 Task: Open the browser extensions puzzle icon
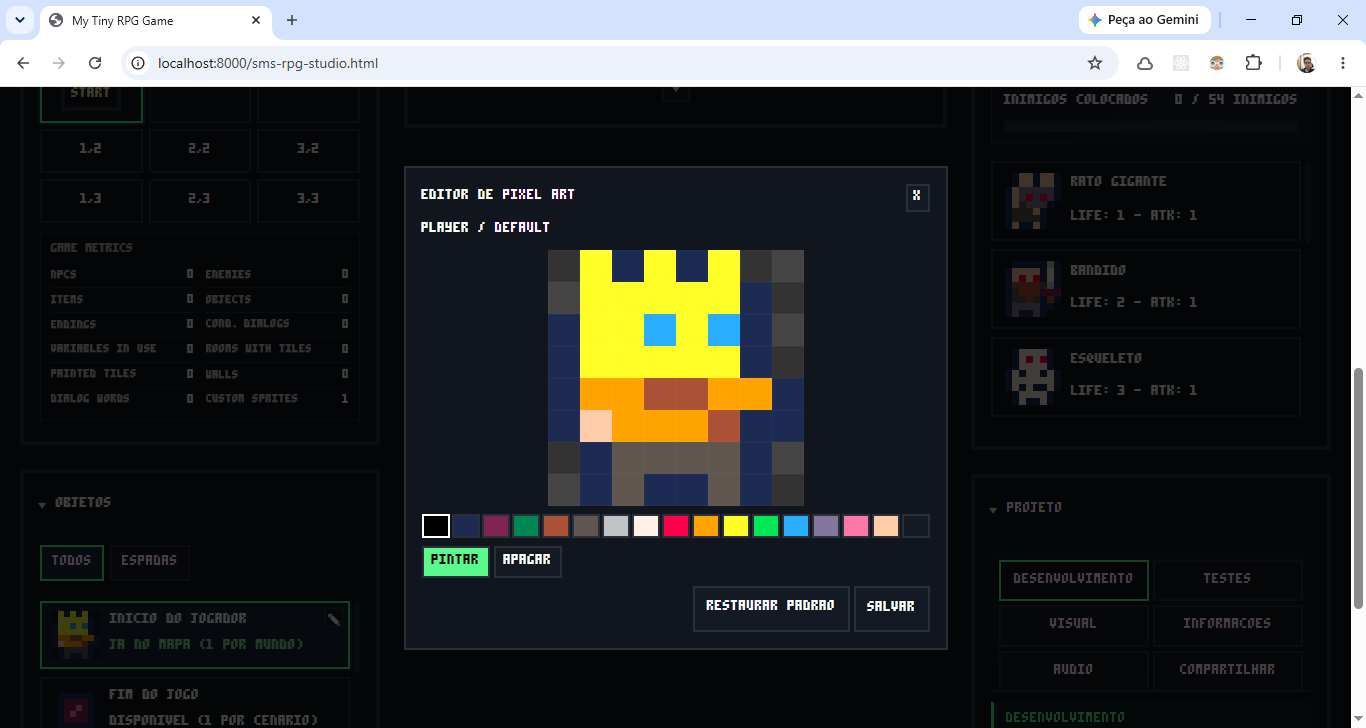tap(1253, 63)
